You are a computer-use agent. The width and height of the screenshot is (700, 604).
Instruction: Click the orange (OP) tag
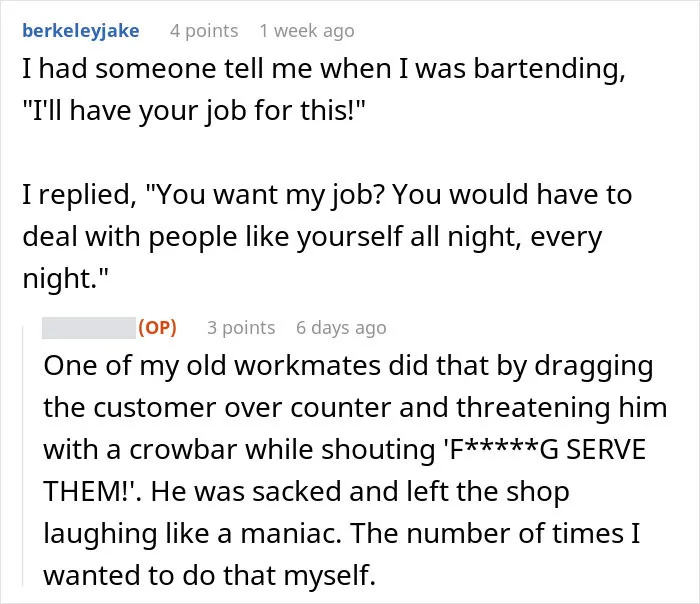157,327
